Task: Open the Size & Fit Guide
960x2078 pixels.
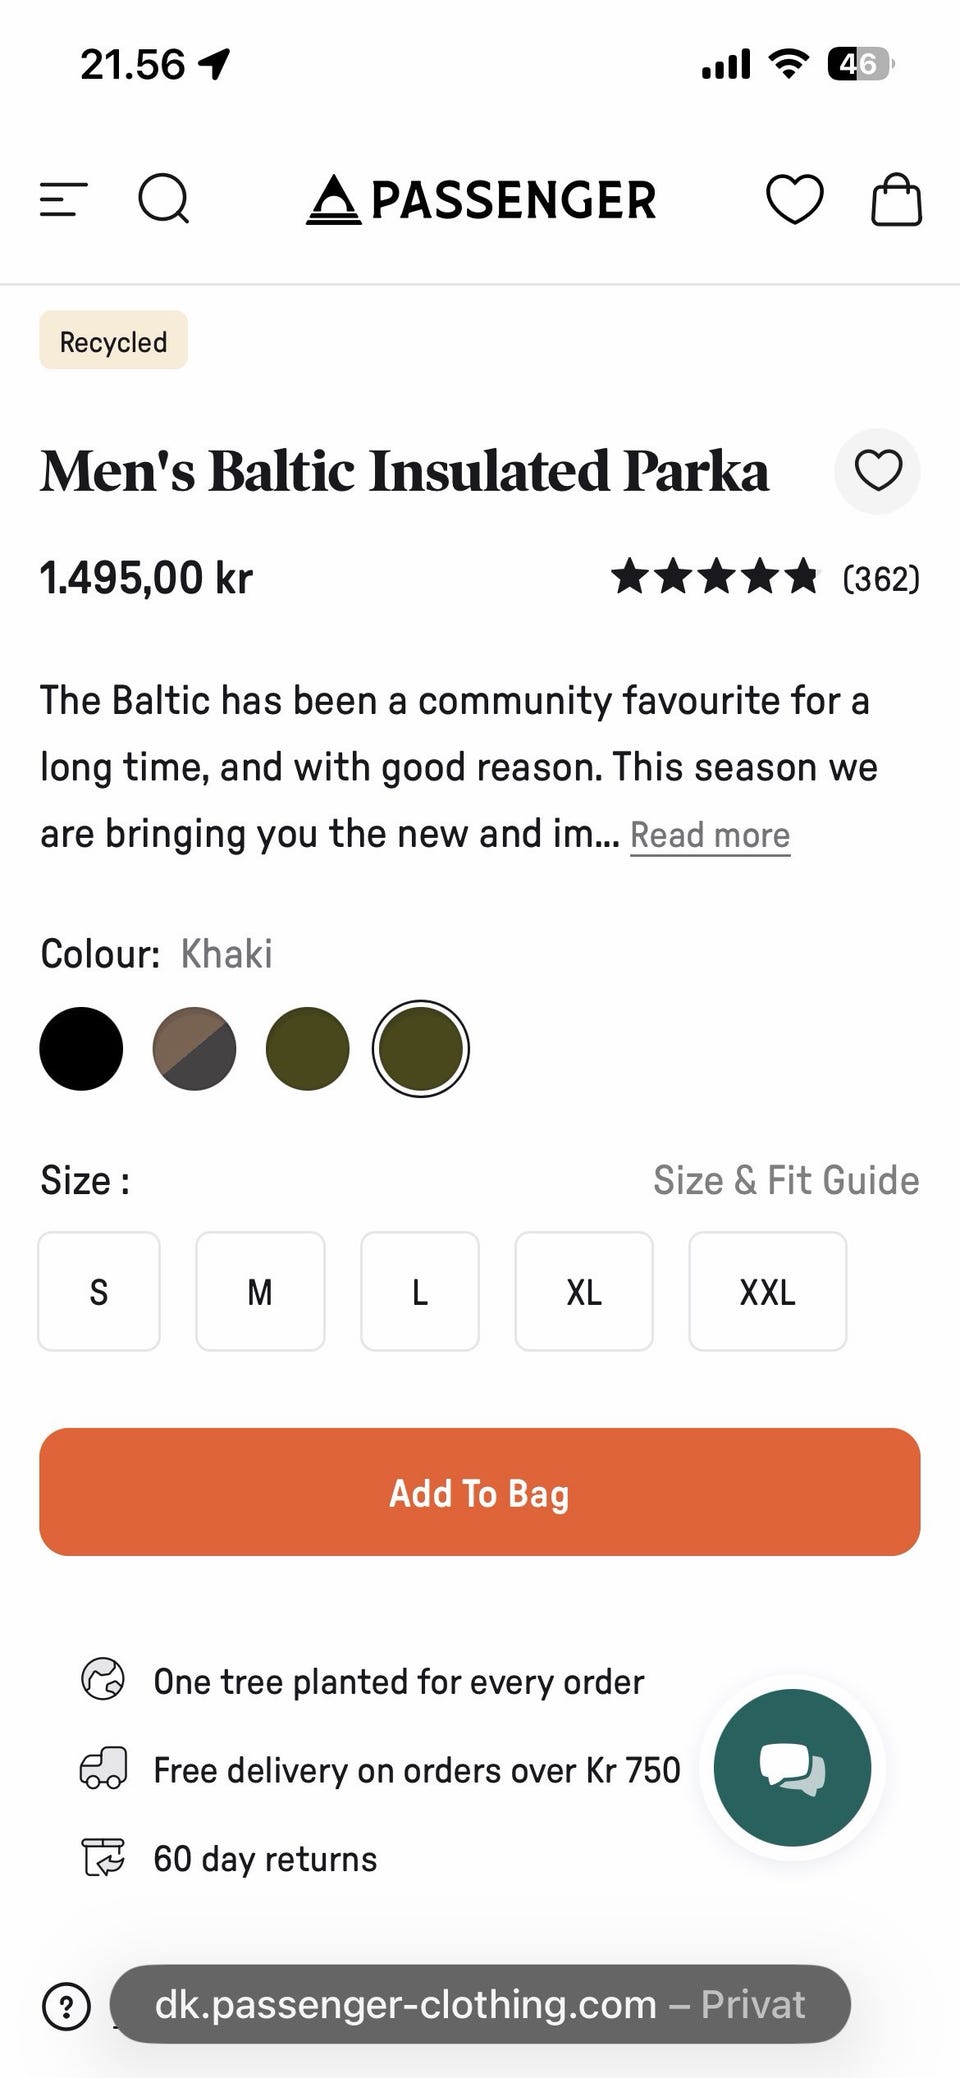Action: pos(786,1180)
